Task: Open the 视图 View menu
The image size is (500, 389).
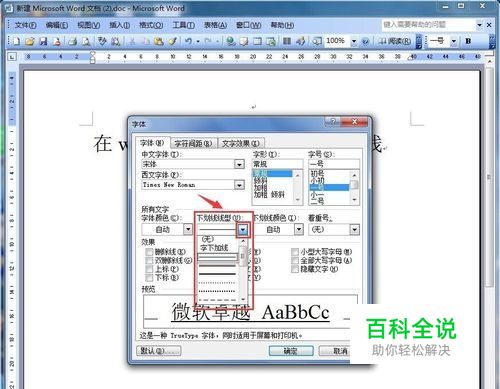Action: tap(89, 25)
